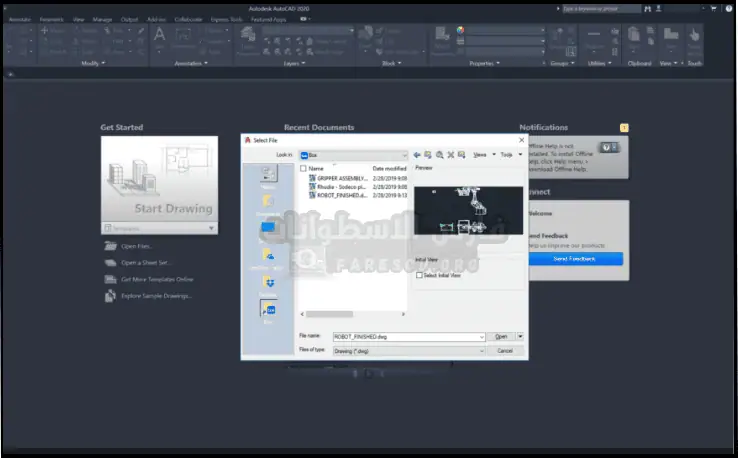Open Layer Properties icon in Layers panel

pyautogui.click(x=248, y=35)
